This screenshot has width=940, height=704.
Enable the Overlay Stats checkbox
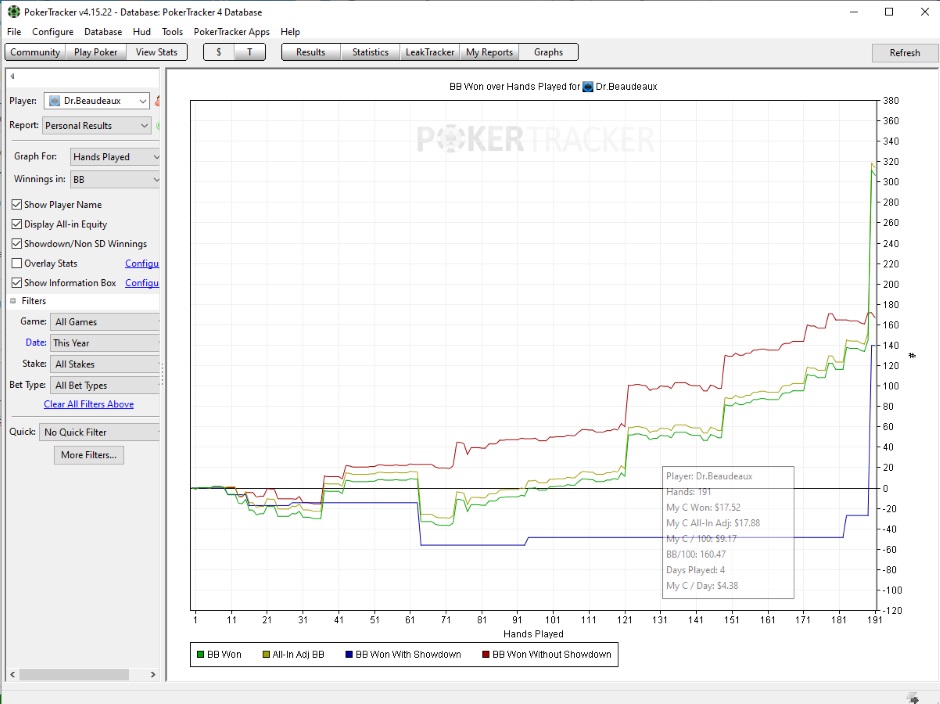pos(17,263)
